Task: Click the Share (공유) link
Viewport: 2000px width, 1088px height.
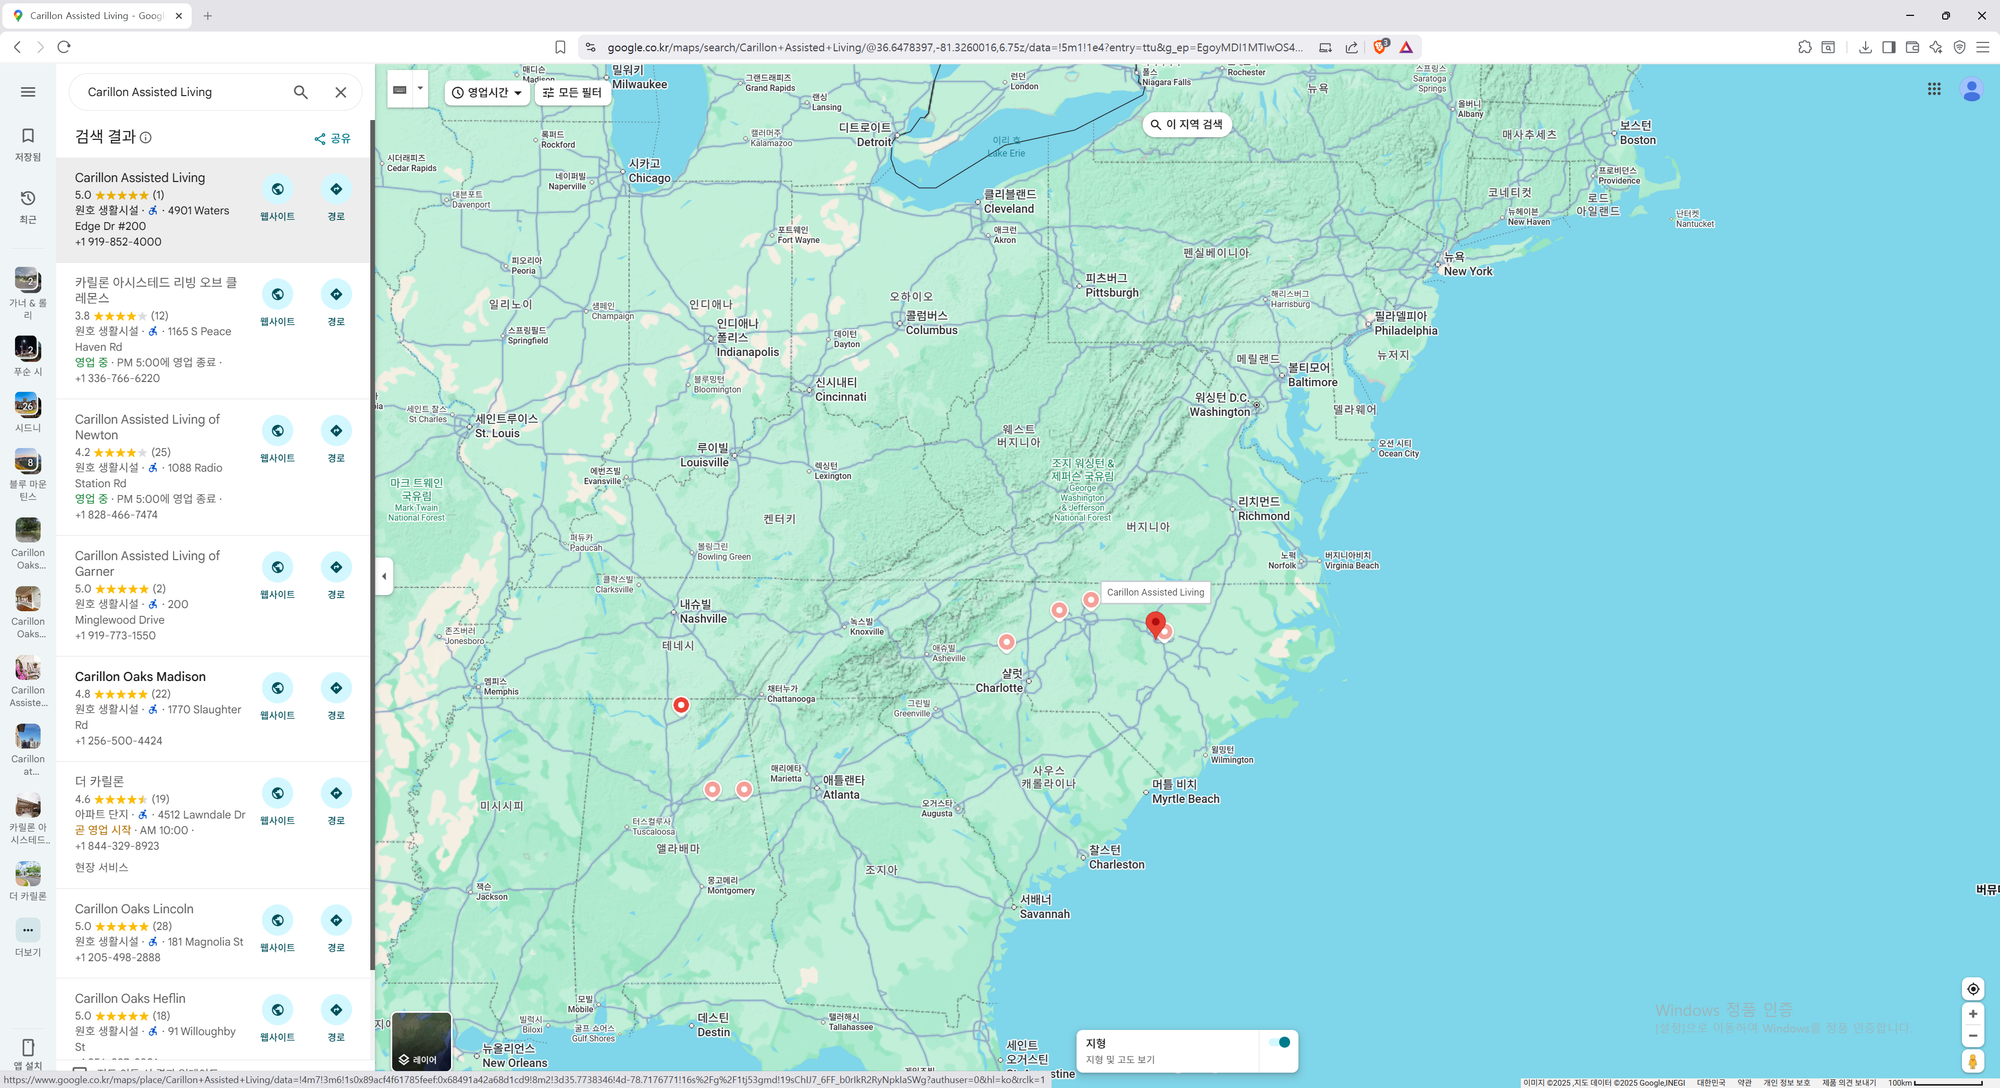Action: pyautogui.click(x=333, y=138)
